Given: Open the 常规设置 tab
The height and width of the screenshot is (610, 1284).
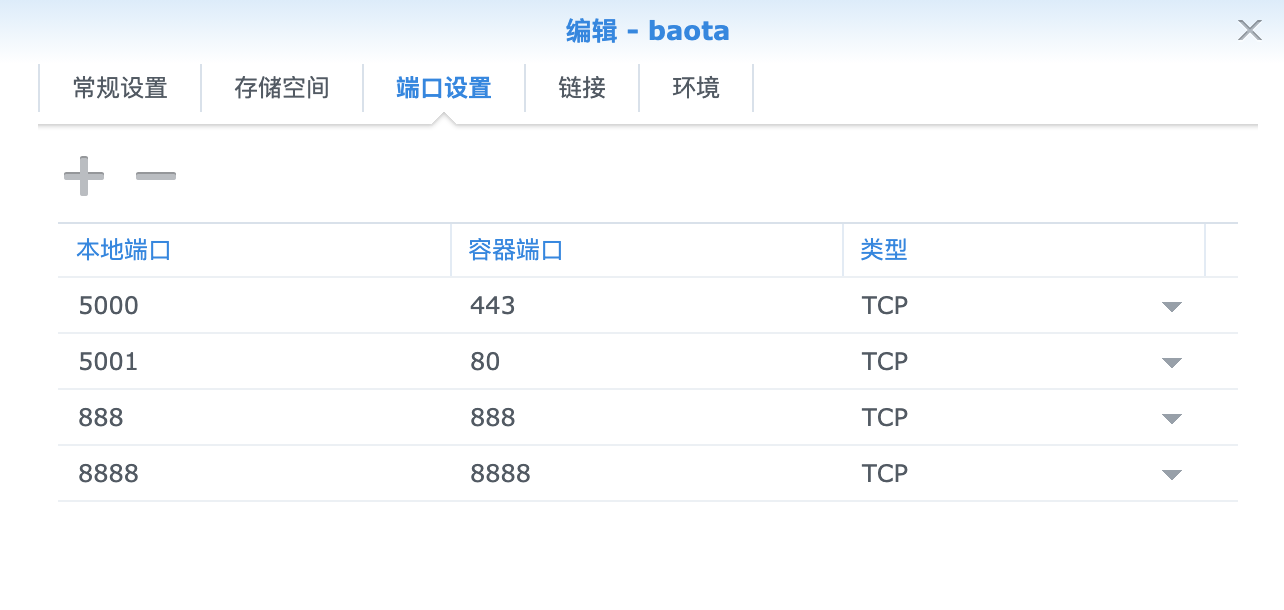Looking at the screenshot, I should (120, 88).
